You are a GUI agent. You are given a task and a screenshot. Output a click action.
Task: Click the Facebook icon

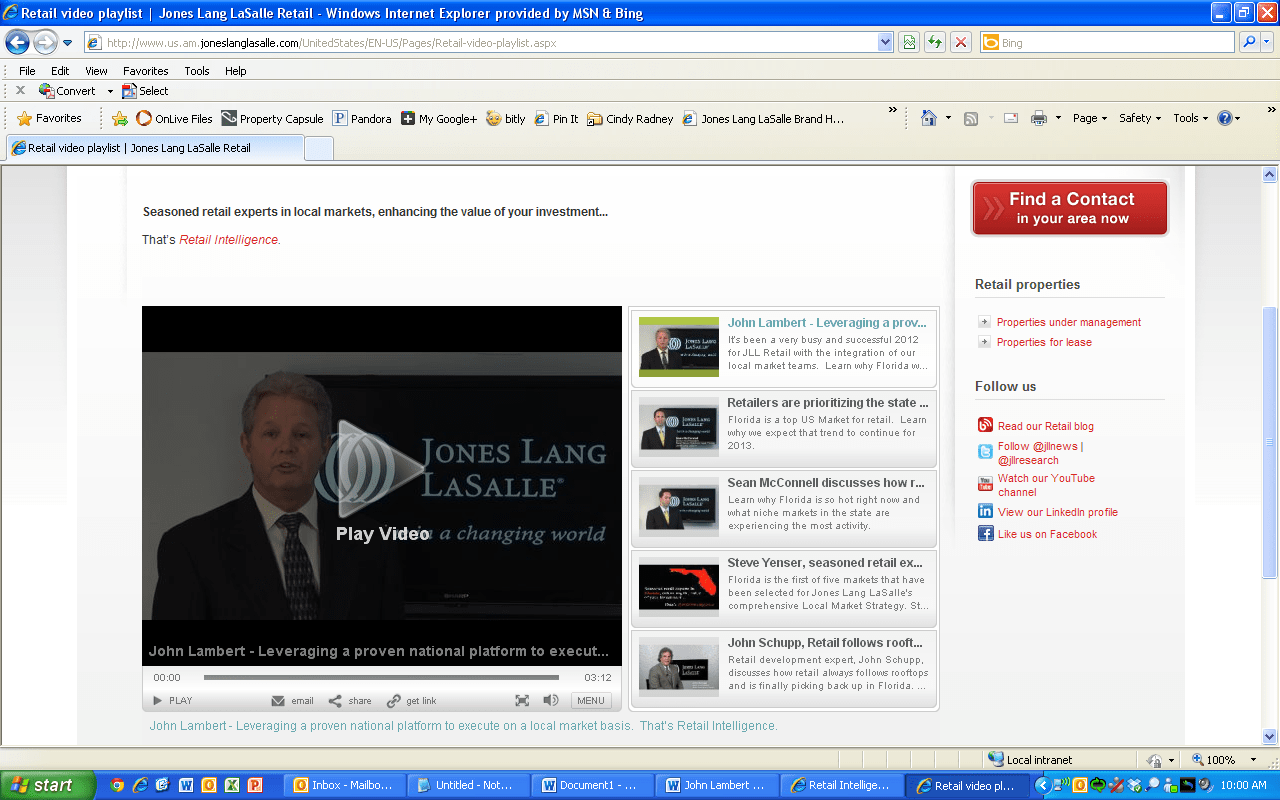985,534
